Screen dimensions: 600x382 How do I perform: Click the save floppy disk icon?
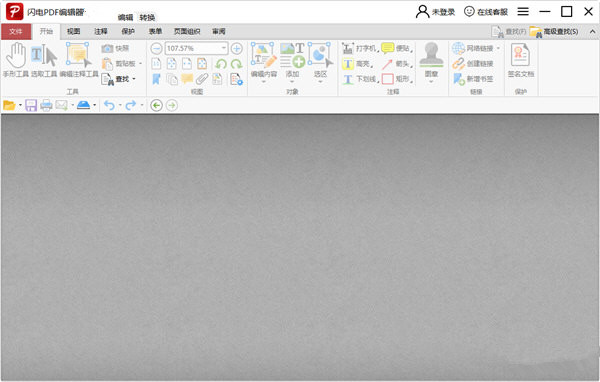[x=31, y=105]
